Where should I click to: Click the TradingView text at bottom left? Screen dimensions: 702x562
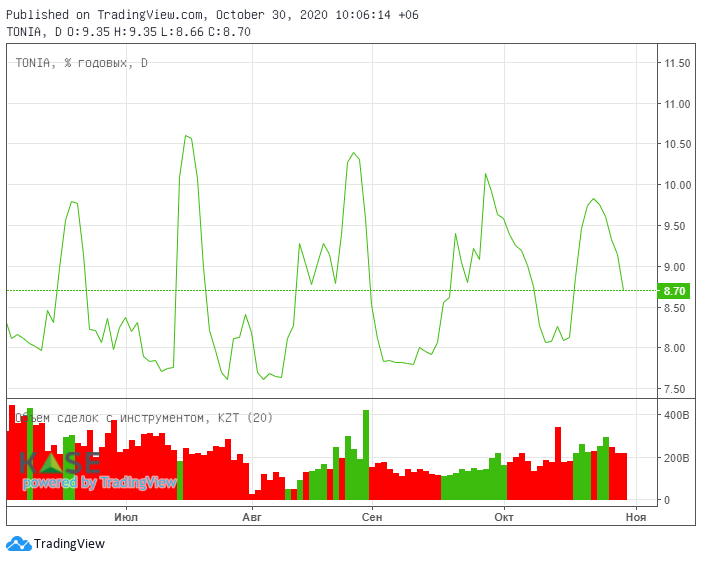point(69,544)
